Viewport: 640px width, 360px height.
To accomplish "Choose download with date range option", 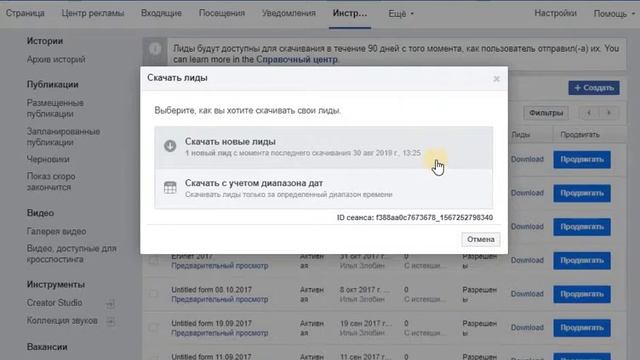I will 324,189.
